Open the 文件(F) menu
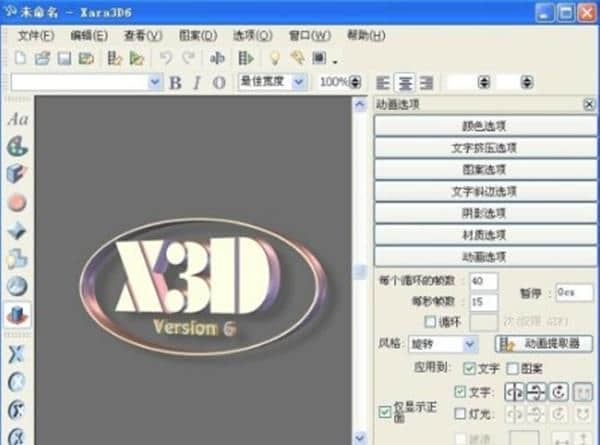The image size is (600, 445). pos(35,35)
